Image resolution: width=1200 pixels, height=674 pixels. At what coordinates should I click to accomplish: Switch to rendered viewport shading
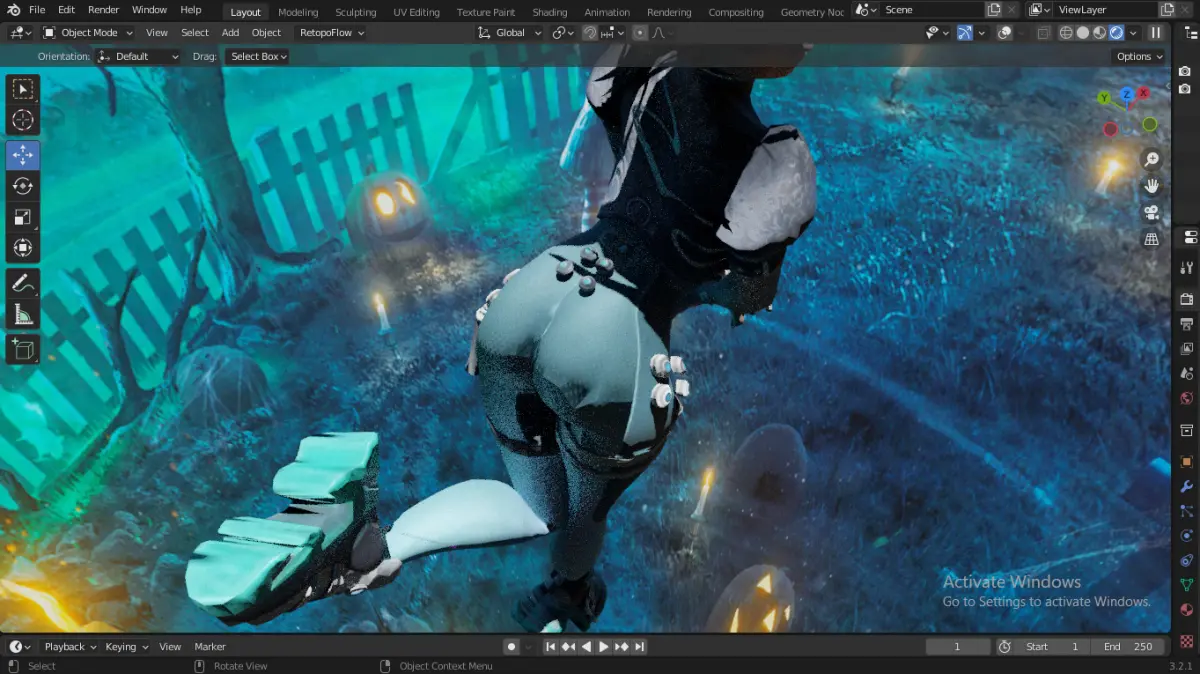coord(1117,32)
